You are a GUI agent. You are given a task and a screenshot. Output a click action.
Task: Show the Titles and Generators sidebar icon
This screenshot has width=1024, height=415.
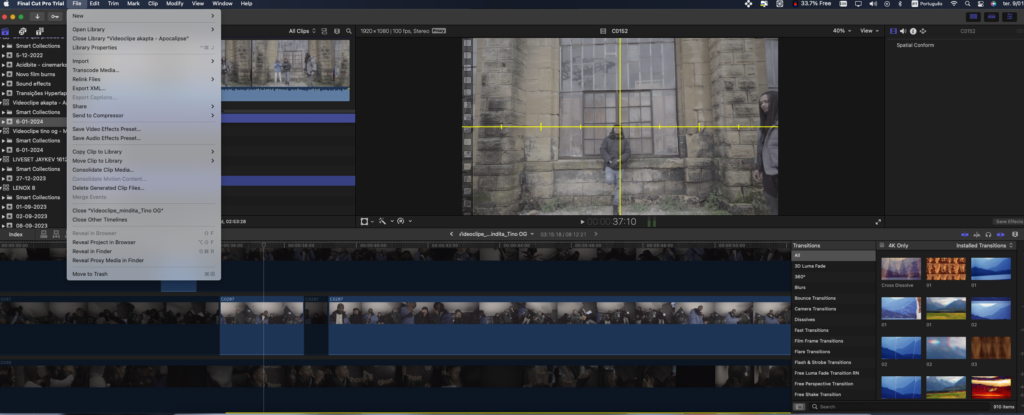pos(39,31)
